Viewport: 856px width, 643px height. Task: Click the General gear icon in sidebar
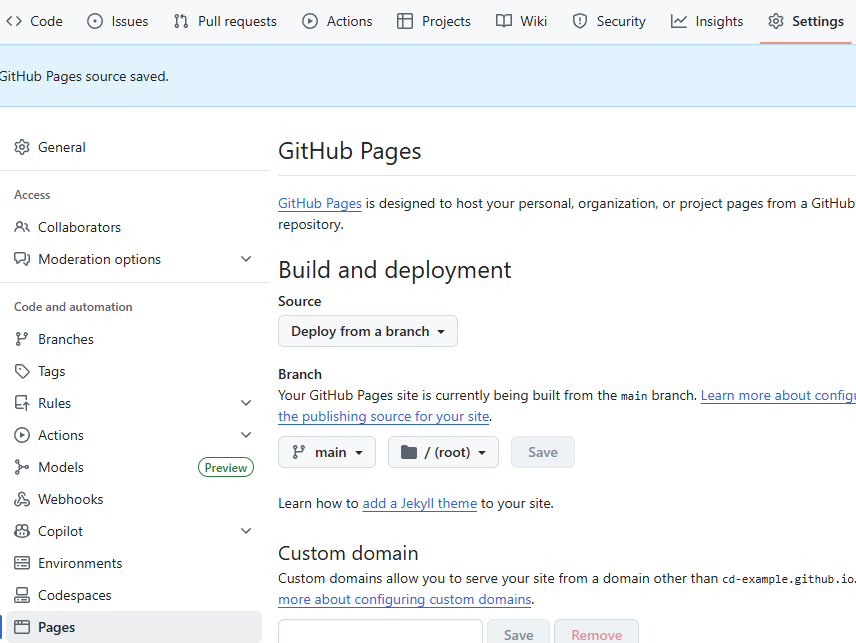22,147
